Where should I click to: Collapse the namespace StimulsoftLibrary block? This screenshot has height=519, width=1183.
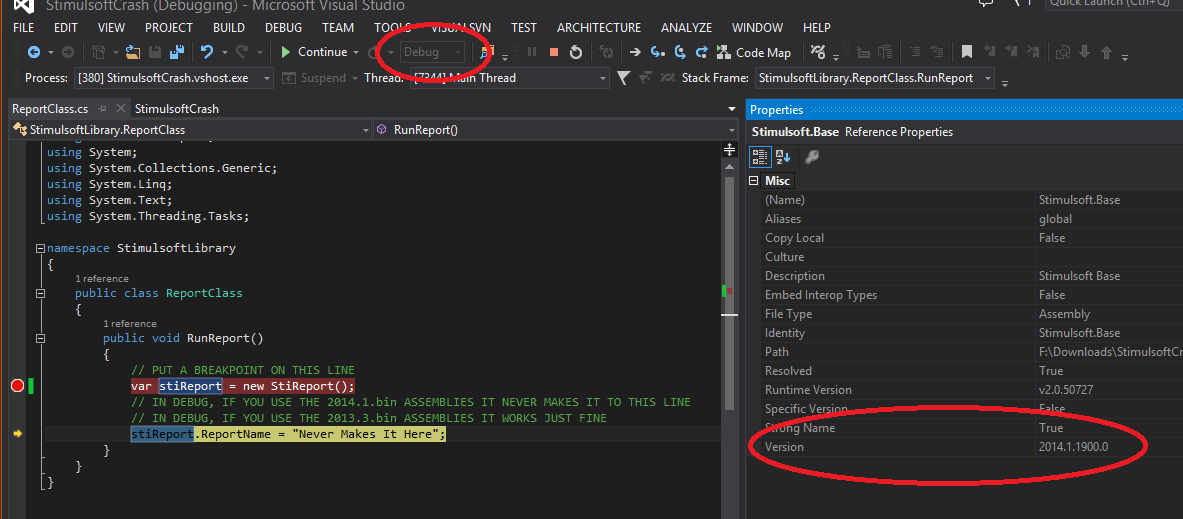point(40,248)
